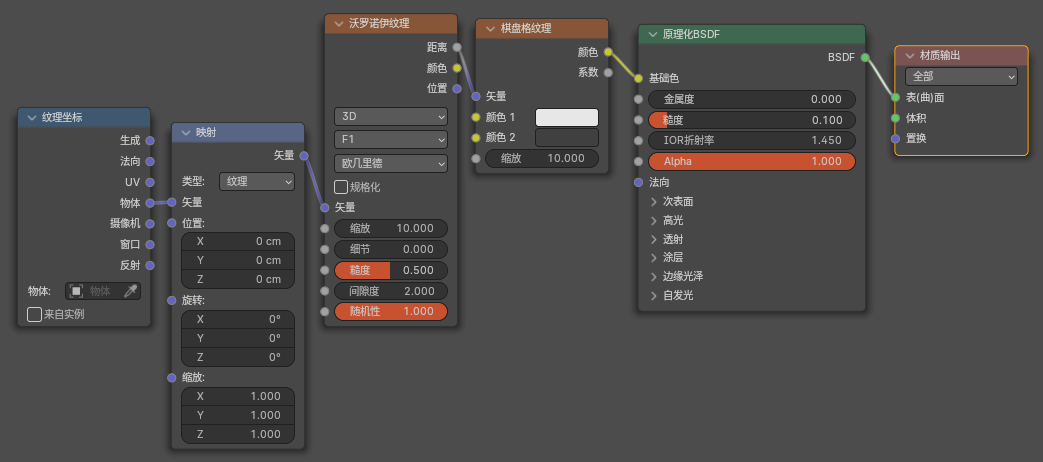Click the green BSDF output socket

point(865,58)
